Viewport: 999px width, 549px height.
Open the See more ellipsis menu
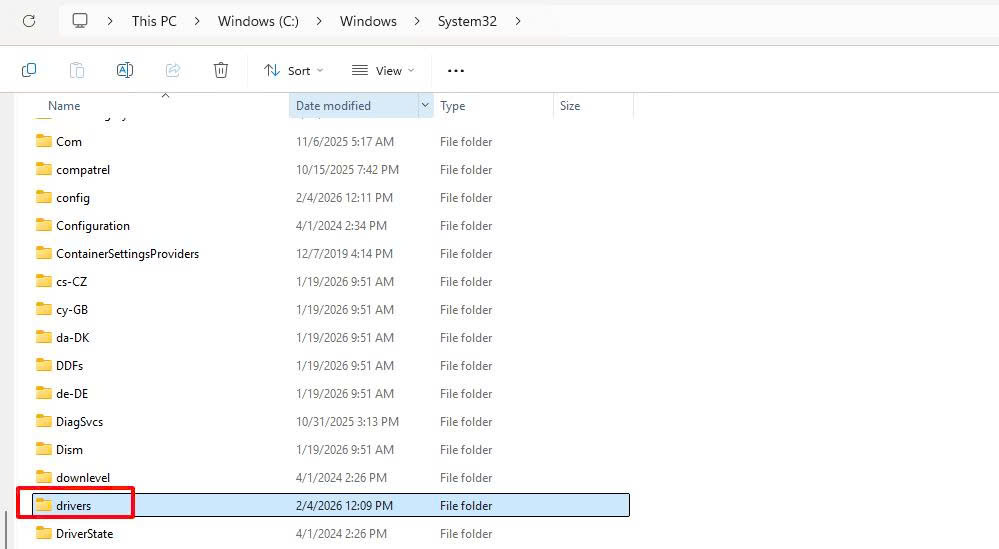(456, 71)
